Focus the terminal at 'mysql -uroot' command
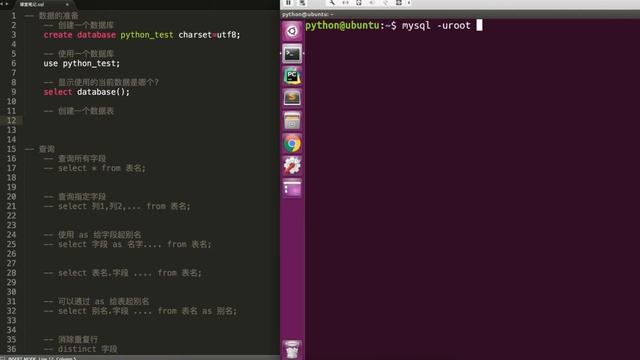This screenshot has height=360, width=640. point(436,25)
